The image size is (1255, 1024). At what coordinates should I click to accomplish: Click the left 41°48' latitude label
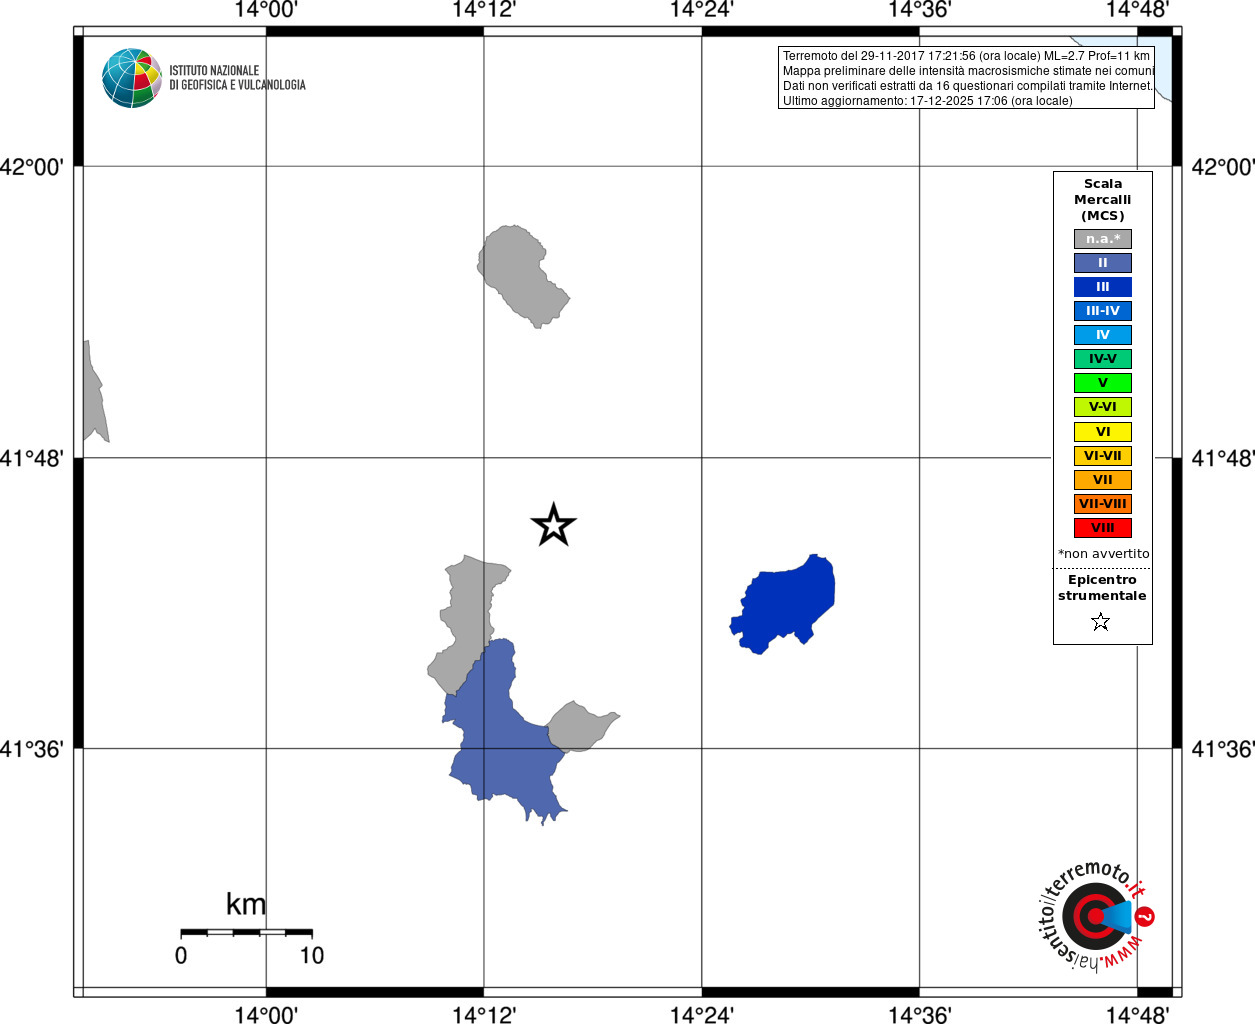[x=32, y=459]
